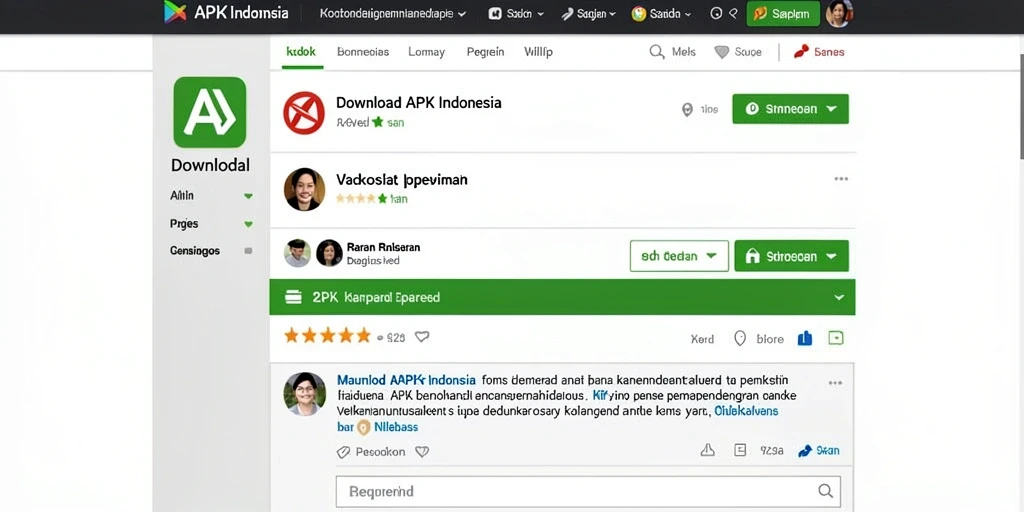This screenshot has width=1024, height=512.
Task: Focus the Beqorend search input field
Action: point(588,491)
